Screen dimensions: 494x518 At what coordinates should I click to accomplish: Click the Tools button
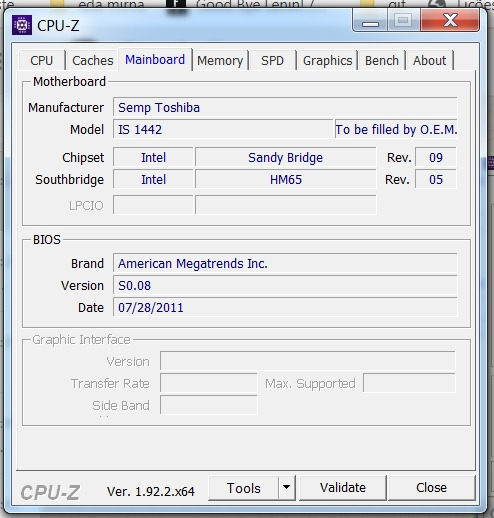point(243,488)
